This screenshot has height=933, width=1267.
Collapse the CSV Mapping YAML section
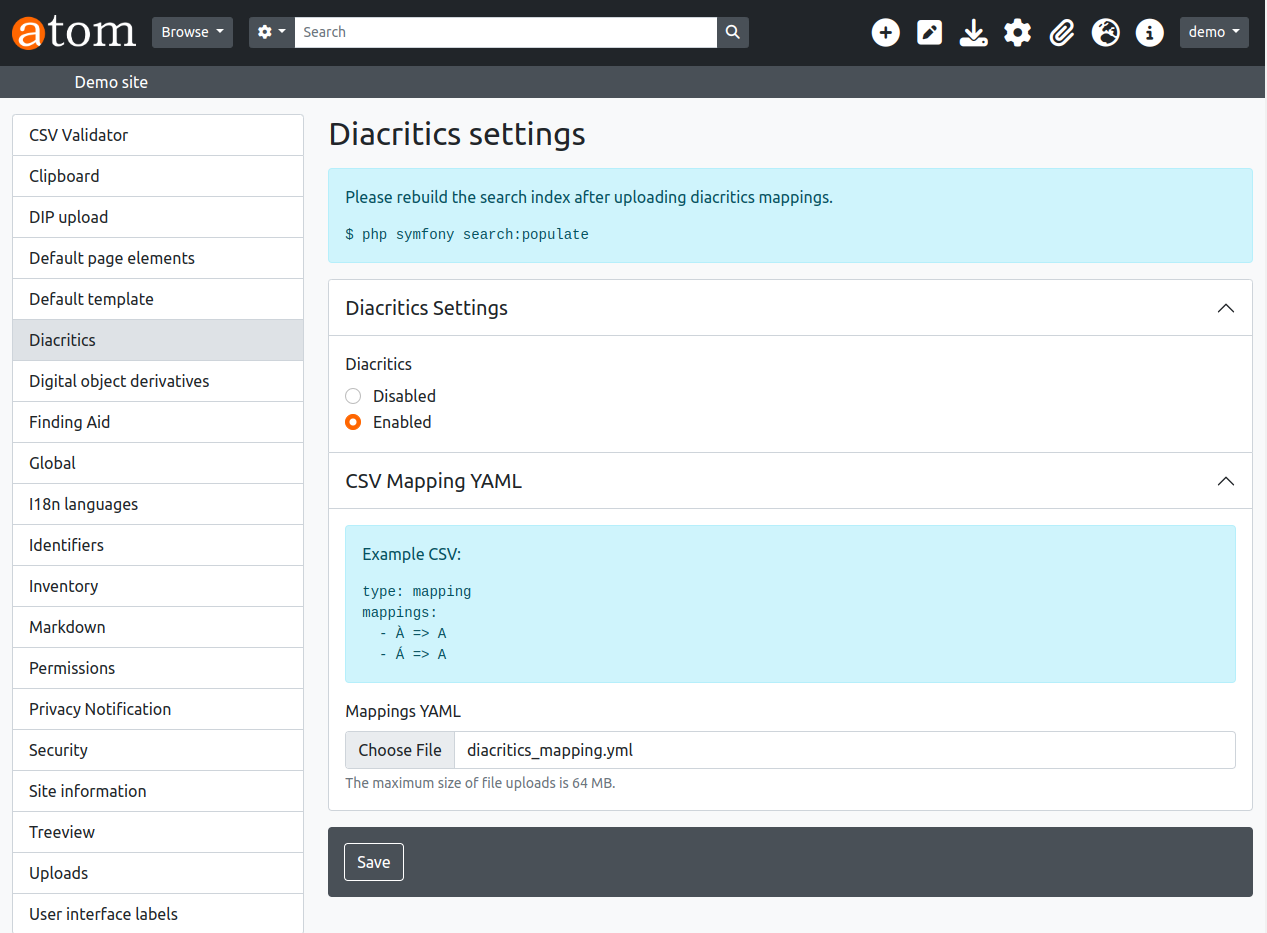pos(1225,481)
